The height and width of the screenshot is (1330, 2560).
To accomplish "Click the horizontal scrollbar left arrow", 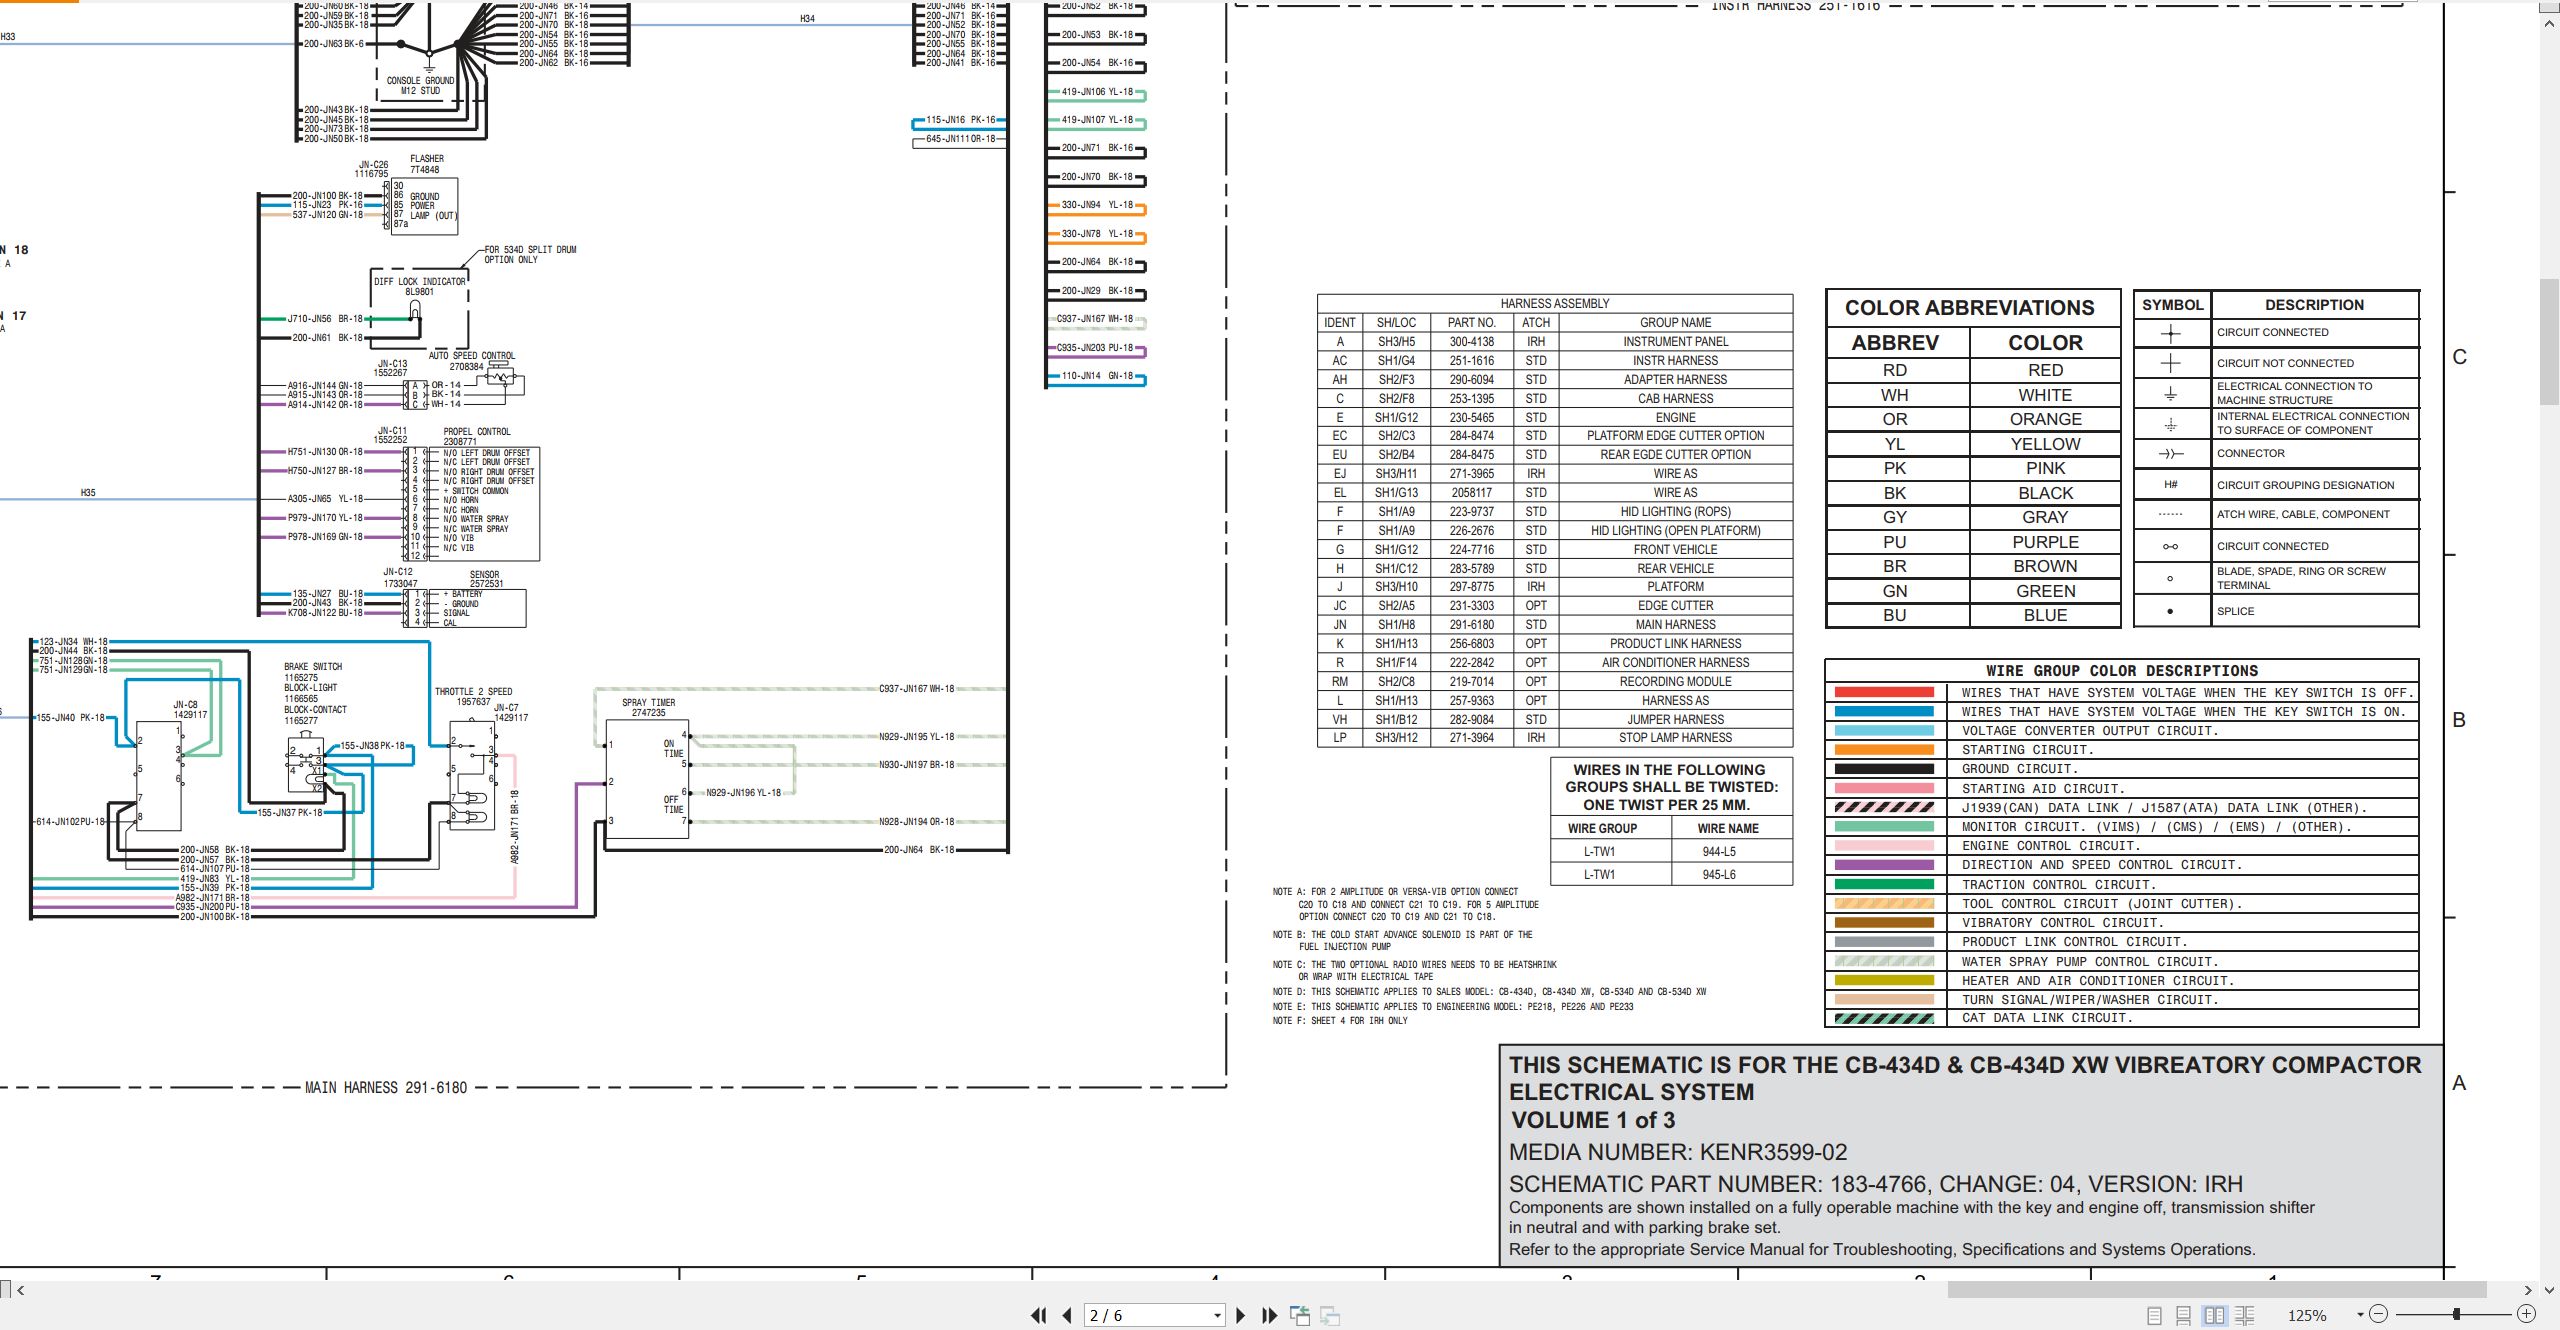I will 20,1290.
